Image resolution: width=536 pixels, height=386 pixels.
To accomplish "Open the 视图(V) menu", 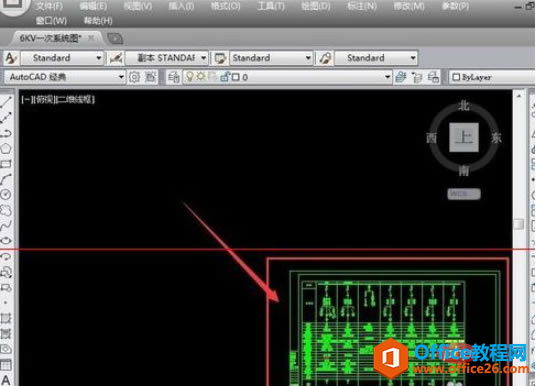I will [x=138, y=6].
